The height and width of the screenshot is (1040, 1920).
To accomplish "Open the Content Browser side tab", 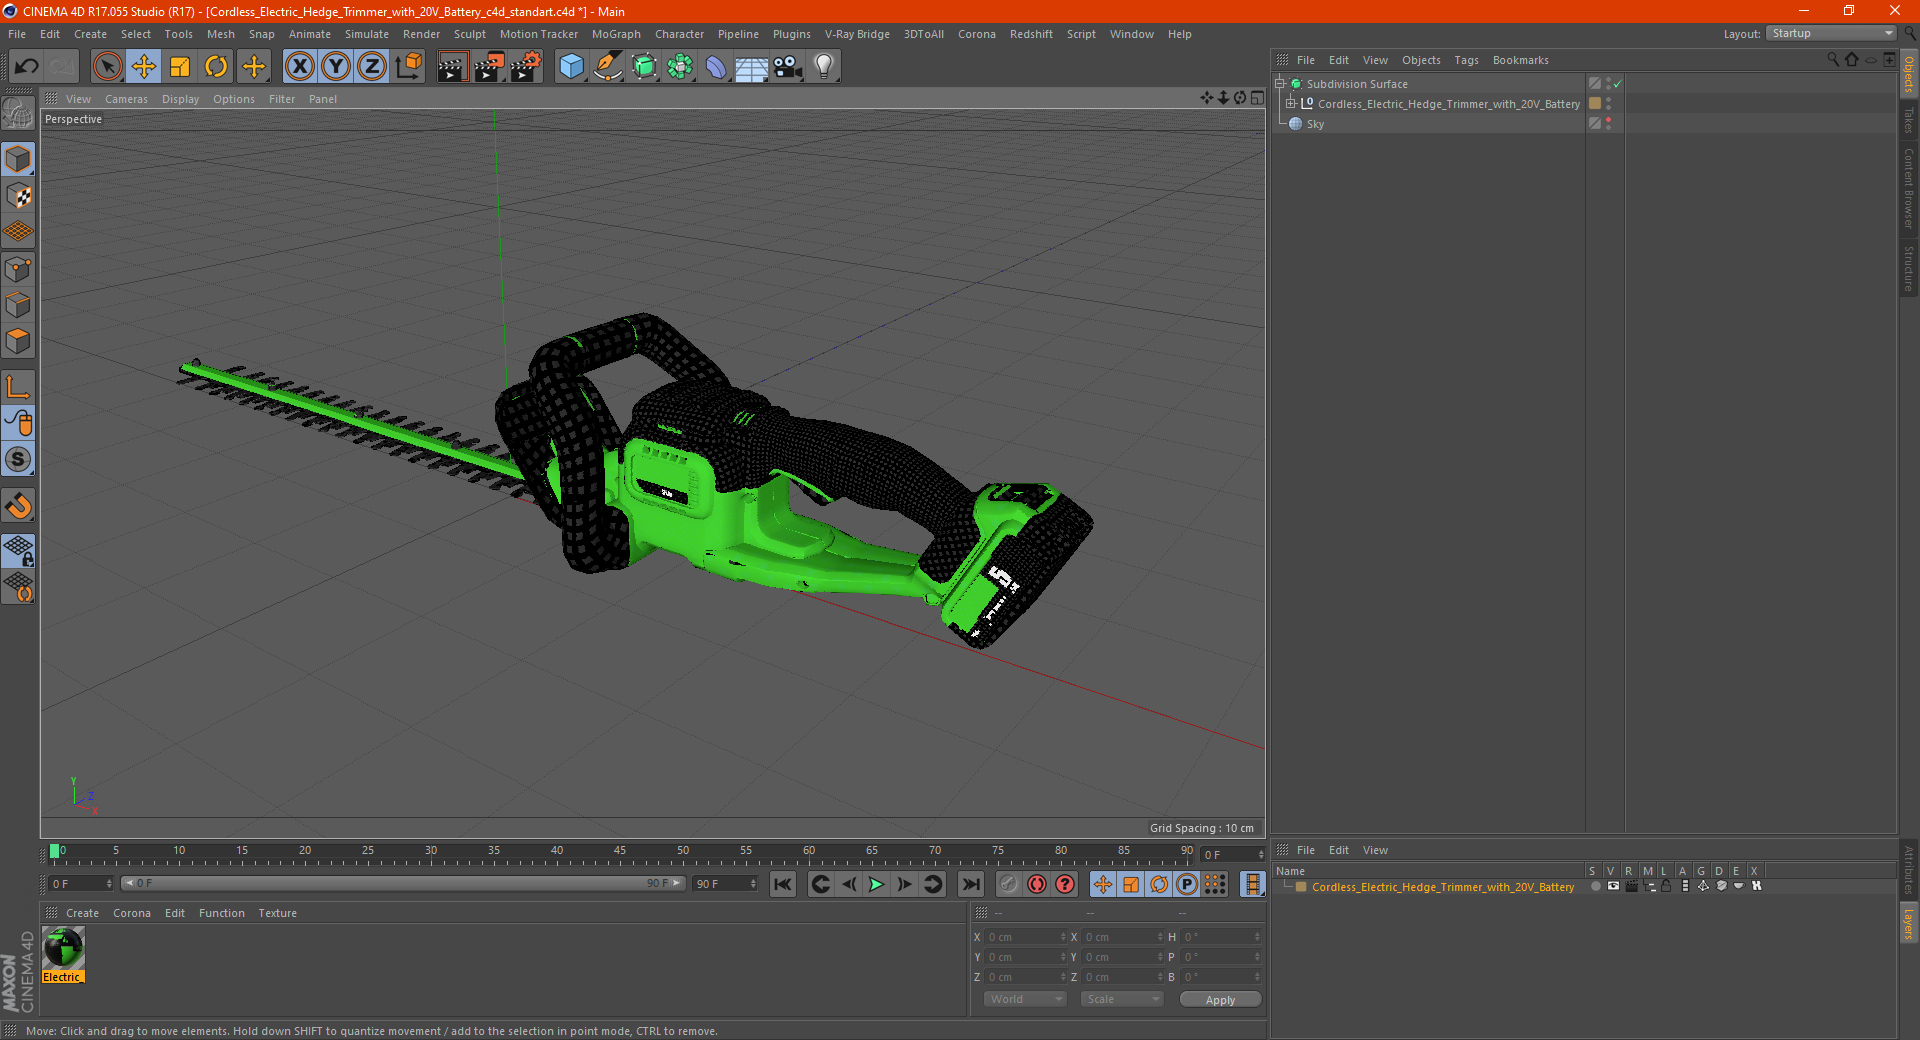I will tap(1909, 188).
